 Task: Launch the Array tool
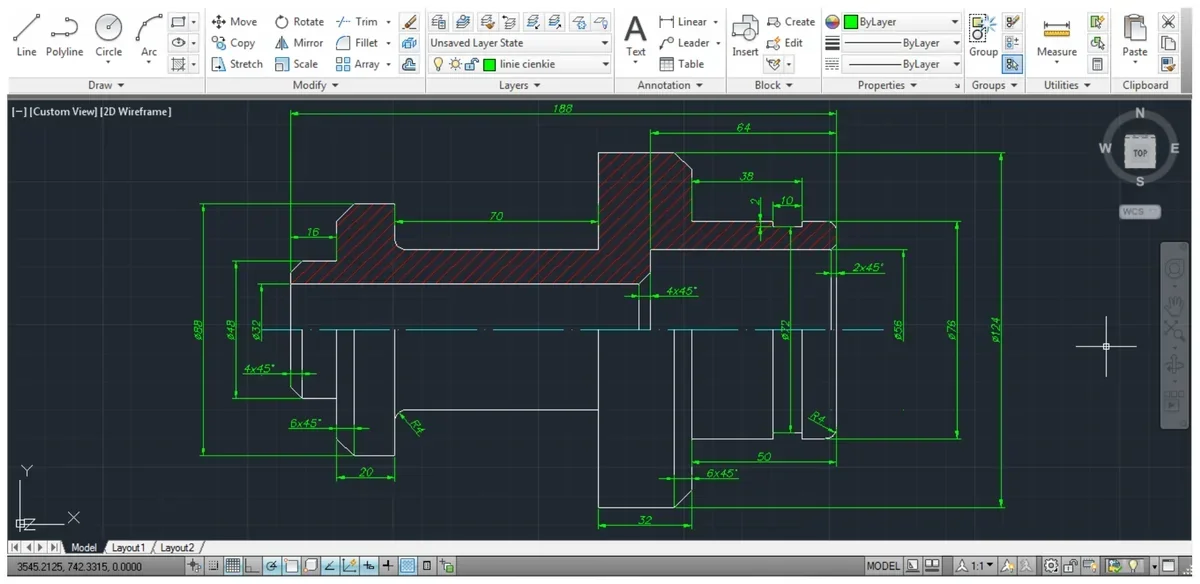pyautogui.click(x=357, y=64)
